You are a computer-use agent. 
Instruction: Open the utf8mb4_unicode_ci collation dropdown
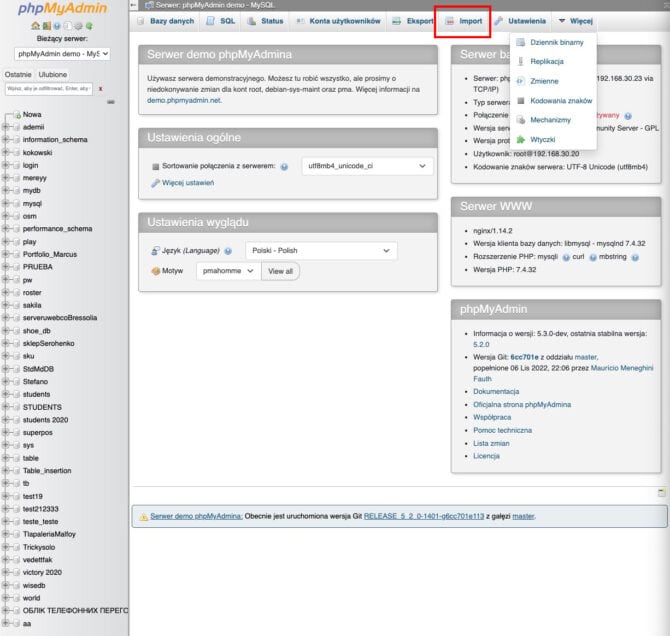(367, 166)
